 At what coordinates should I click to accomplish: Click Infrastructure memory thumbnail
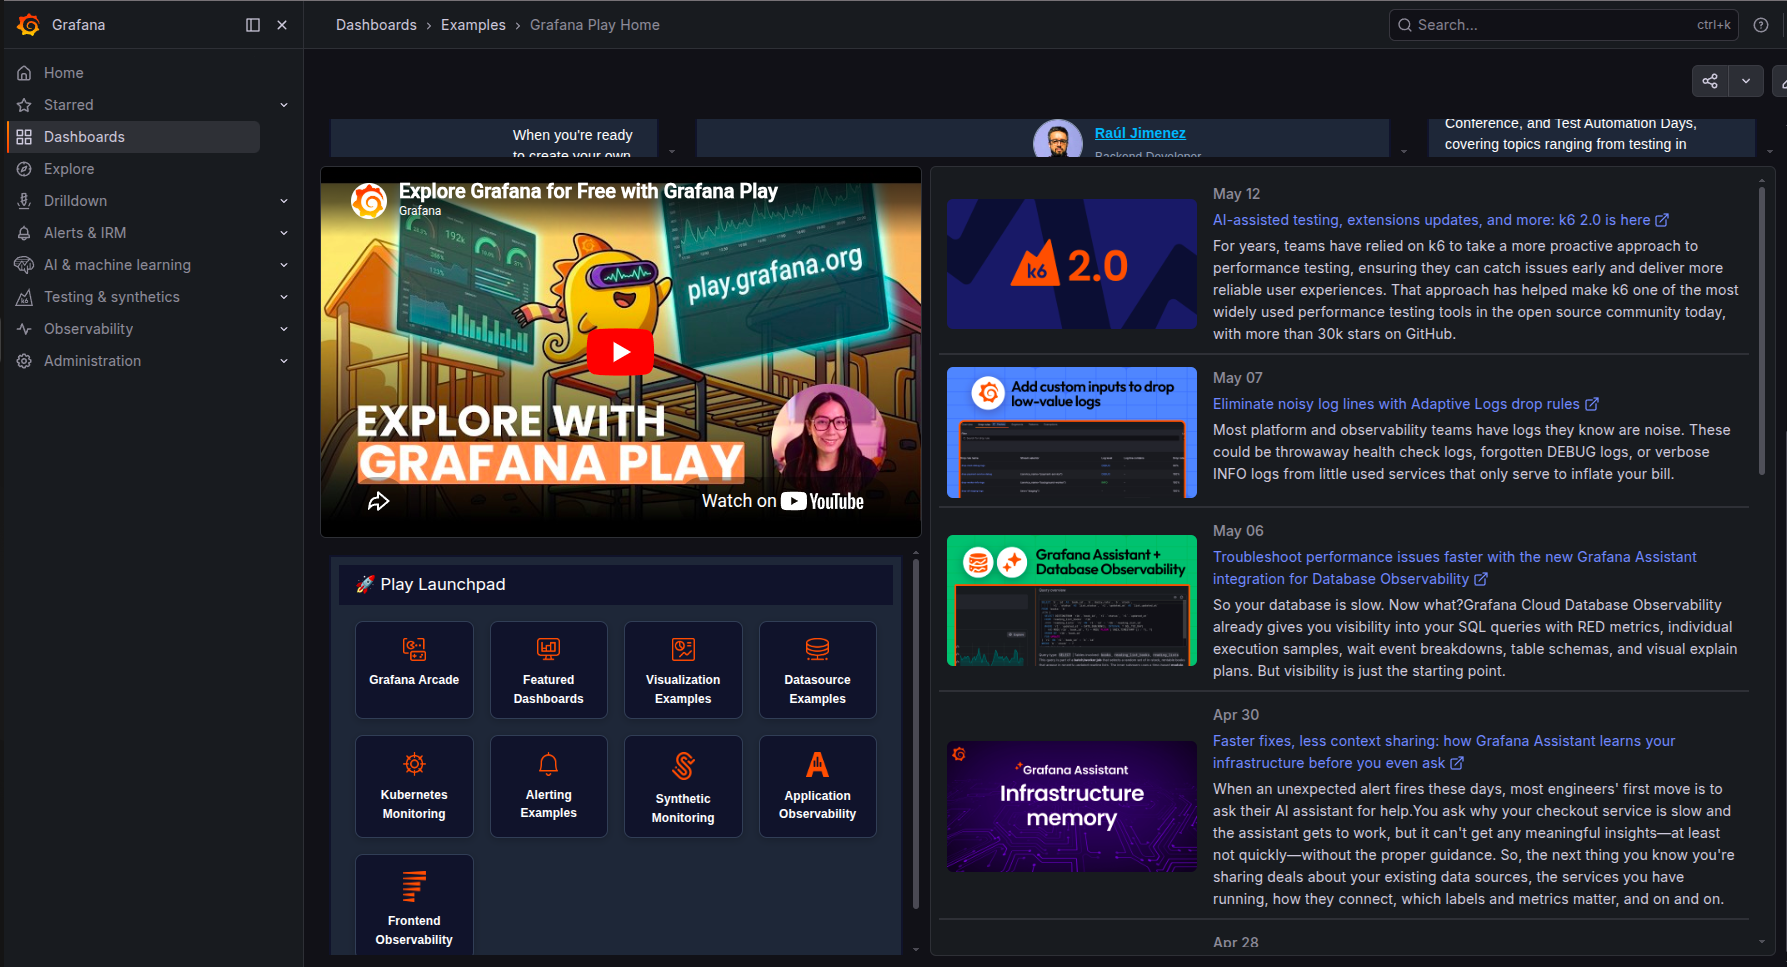(x=1072, y=806)
